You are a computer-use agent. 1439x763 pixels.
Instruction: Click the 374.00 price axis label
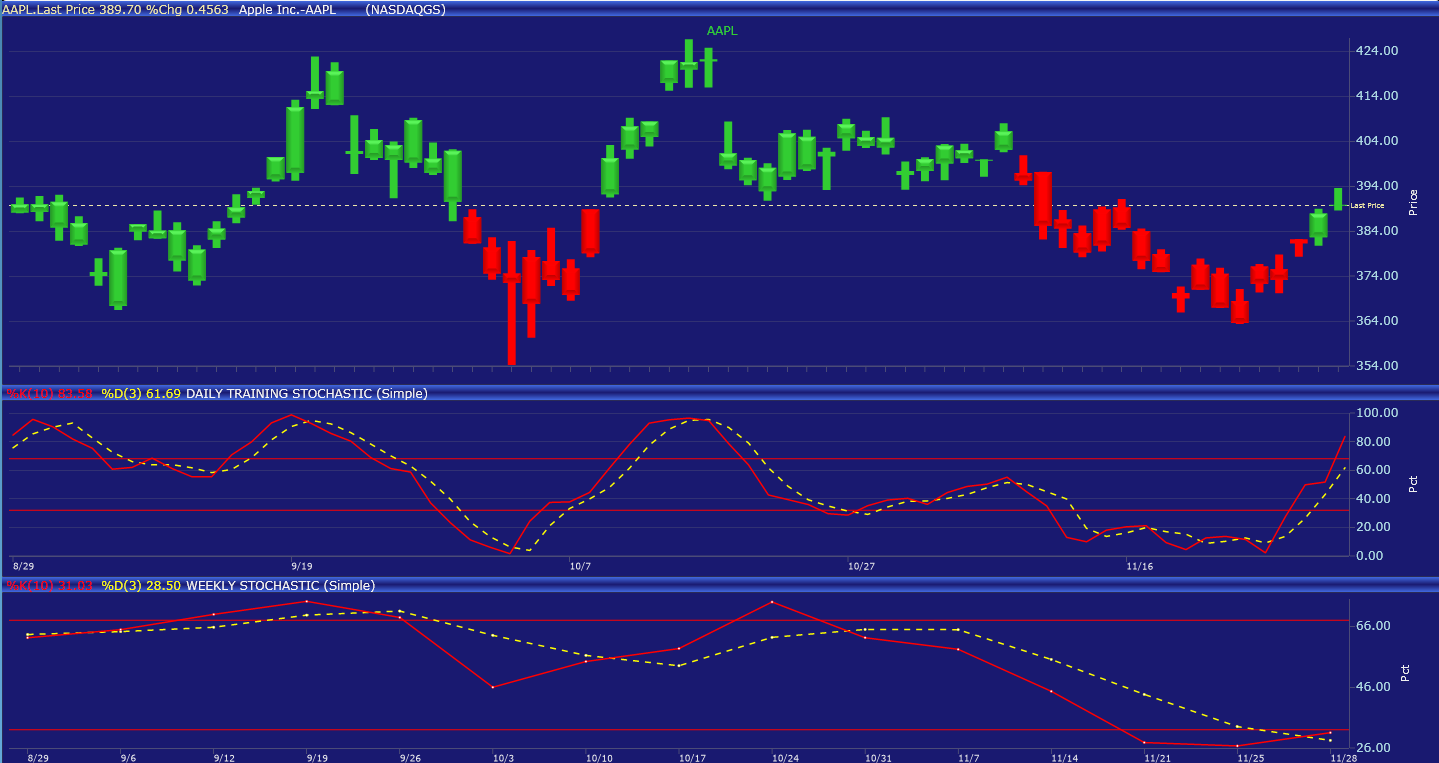tap(1379, 276)
